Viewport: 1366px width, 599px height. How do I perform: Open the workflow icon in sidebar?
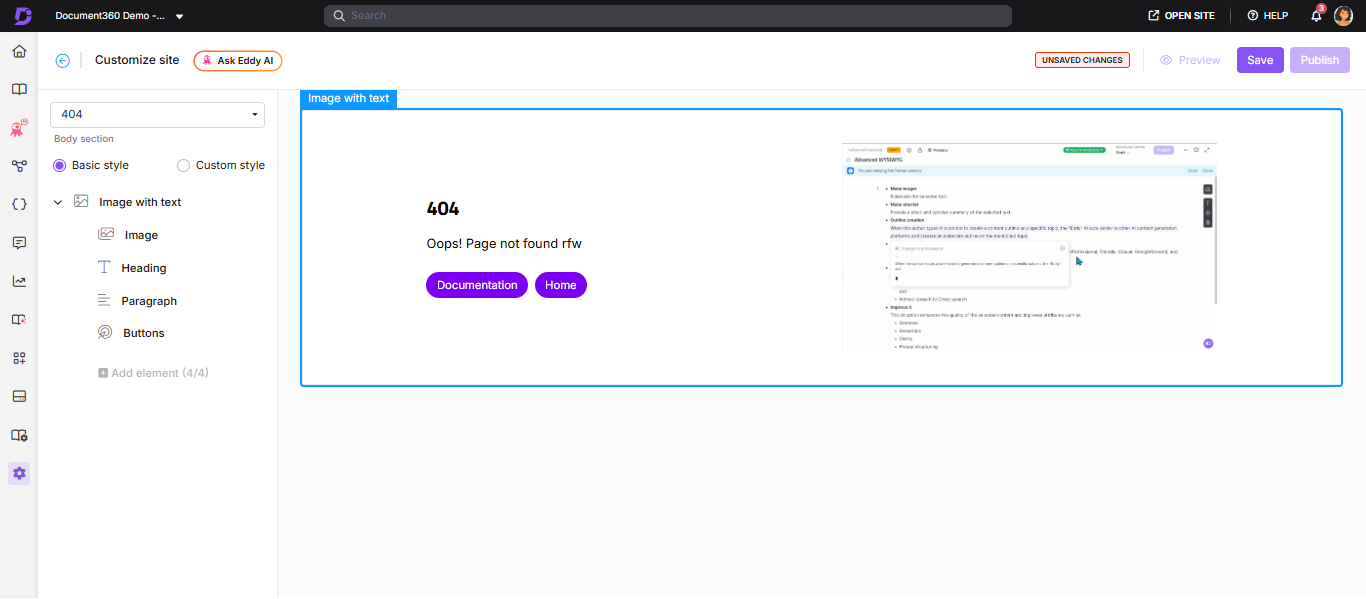[19, 166]
